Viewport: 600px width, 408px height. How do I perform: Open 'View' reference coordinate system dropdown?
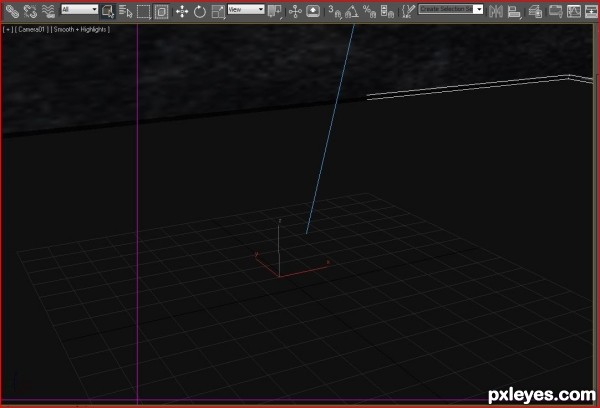click(246, 10)
